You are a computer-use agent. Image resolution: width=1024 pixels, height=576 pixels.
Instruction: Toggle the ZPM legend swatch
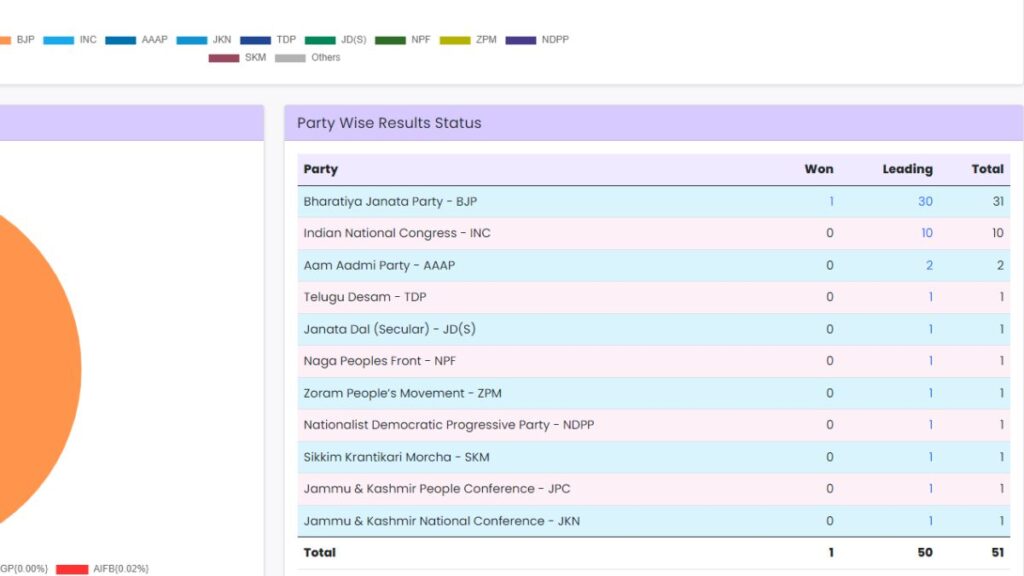click(x=454, y=40)
